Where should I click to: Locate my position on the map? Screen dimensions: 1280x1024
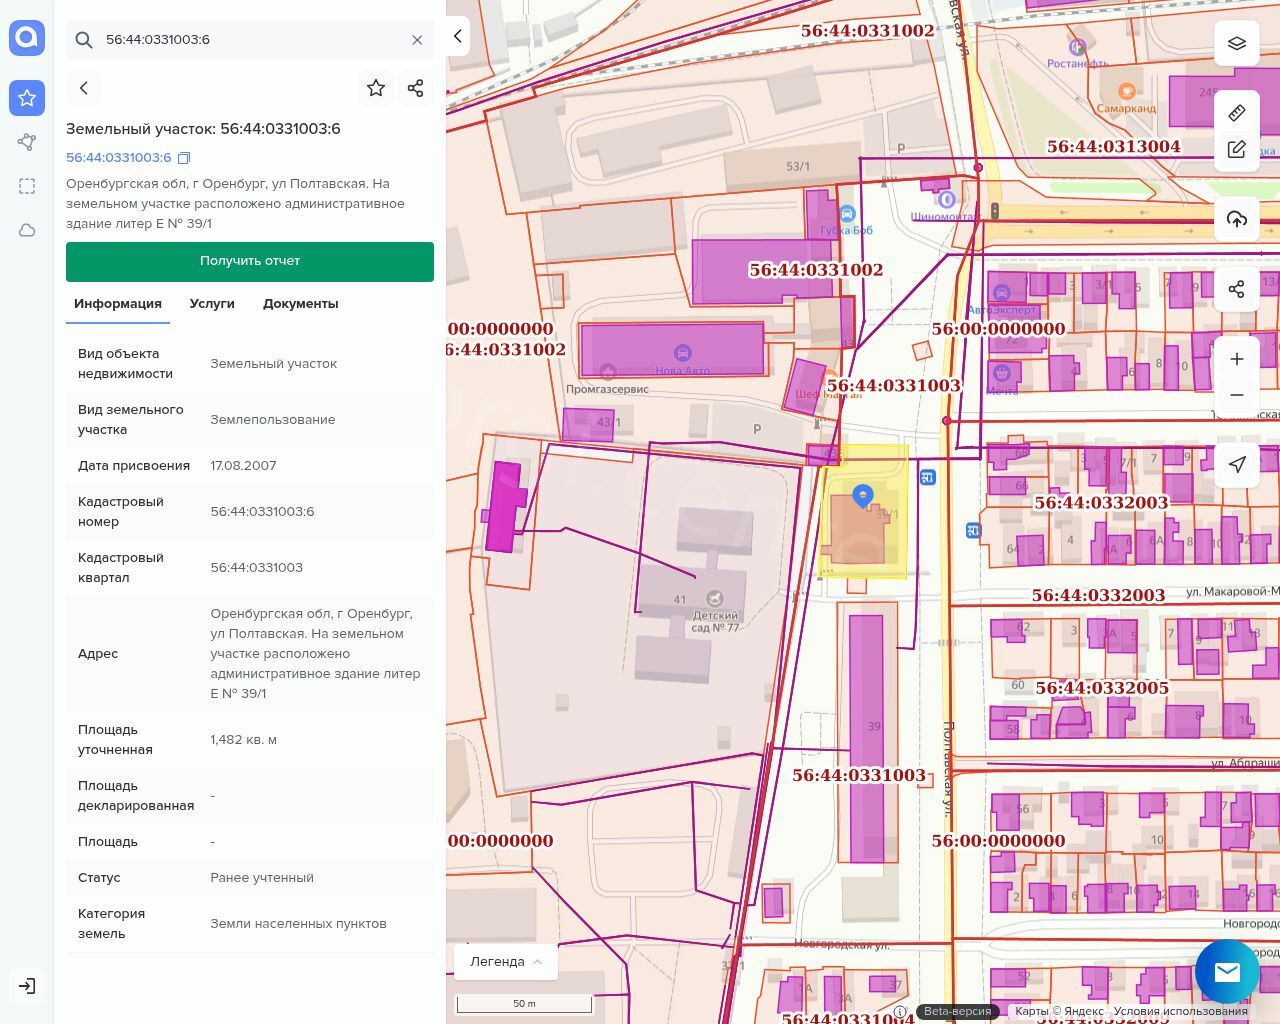pyautogui.click(x=1236, y=464)
